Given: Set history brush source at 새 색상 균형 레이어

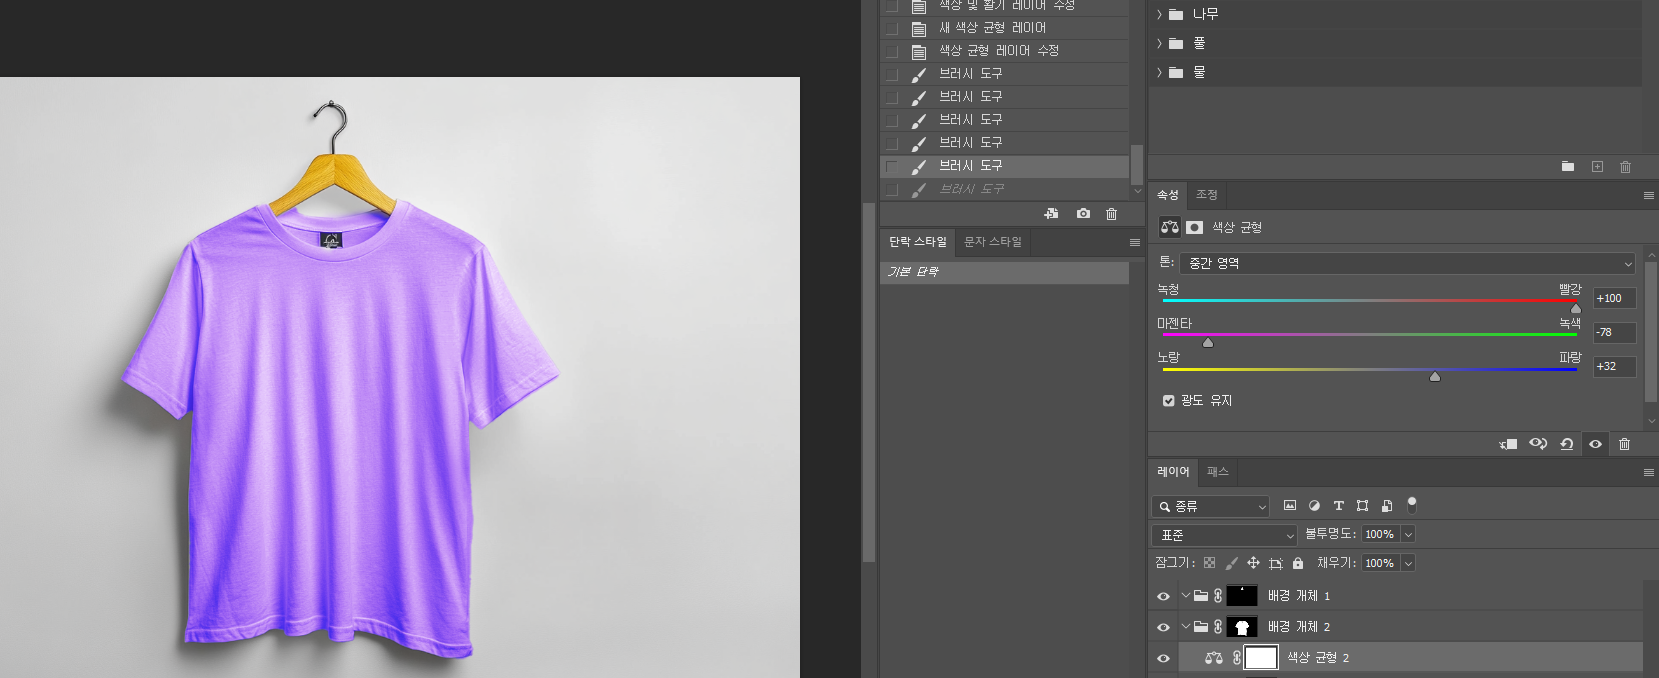Looking at the screenshot, I should (x=892, y=28).
